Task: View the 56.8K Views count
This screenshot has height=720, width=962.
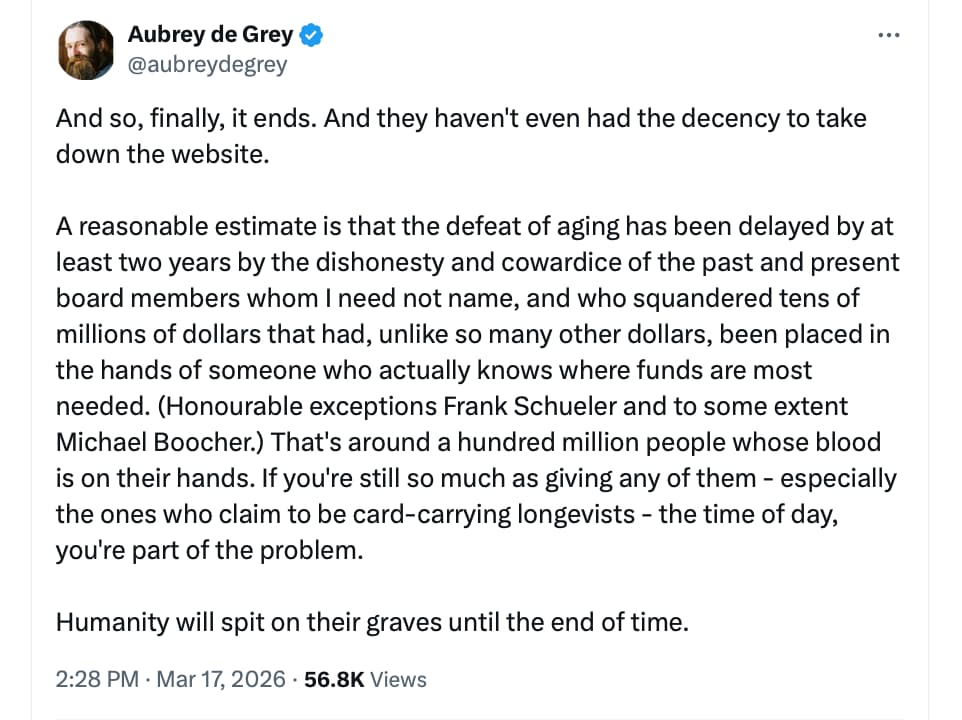Action: (x=334, y=680)
